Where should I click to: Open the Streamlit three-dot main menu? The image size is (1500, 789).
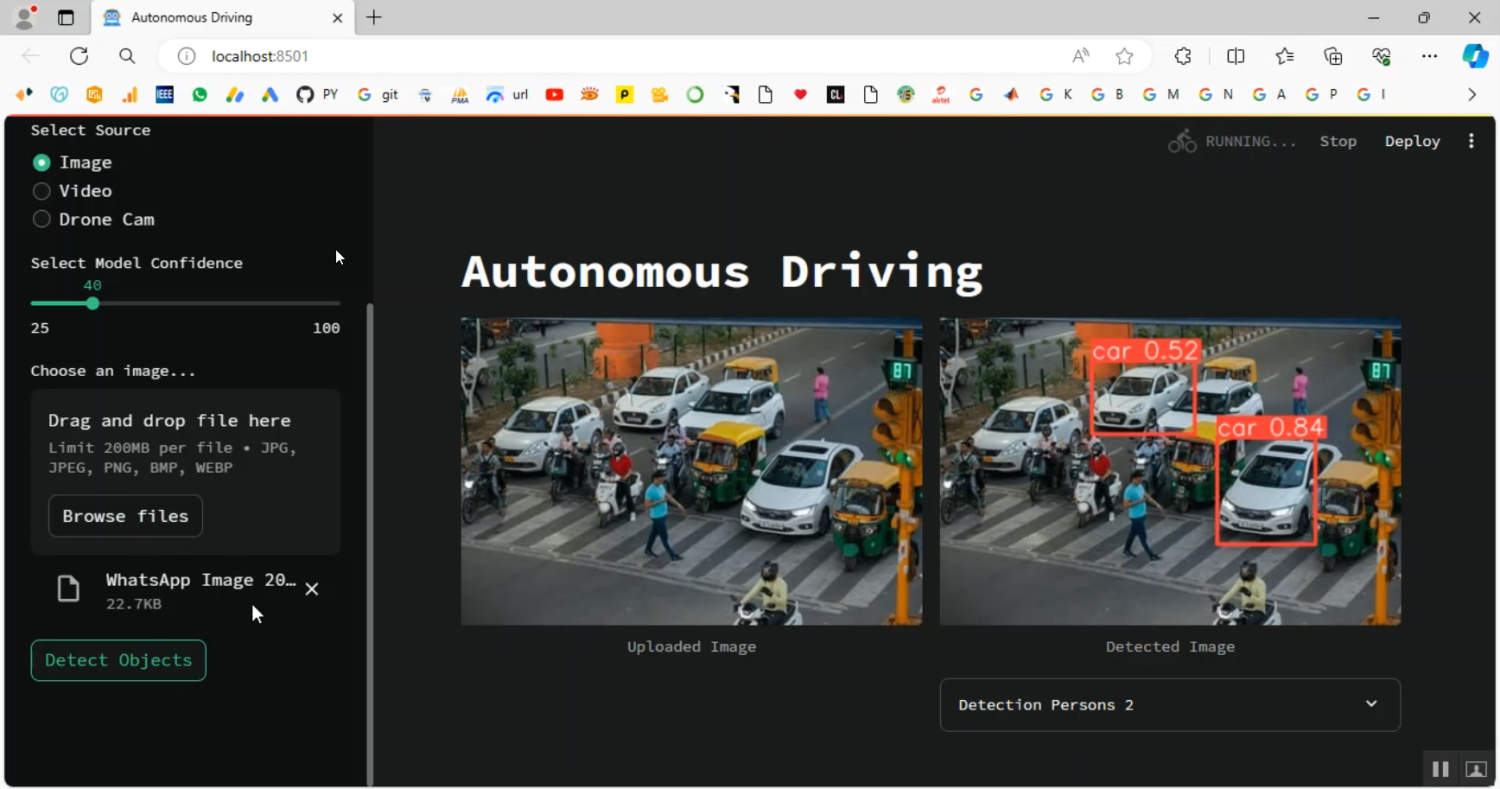[1471, 141]
